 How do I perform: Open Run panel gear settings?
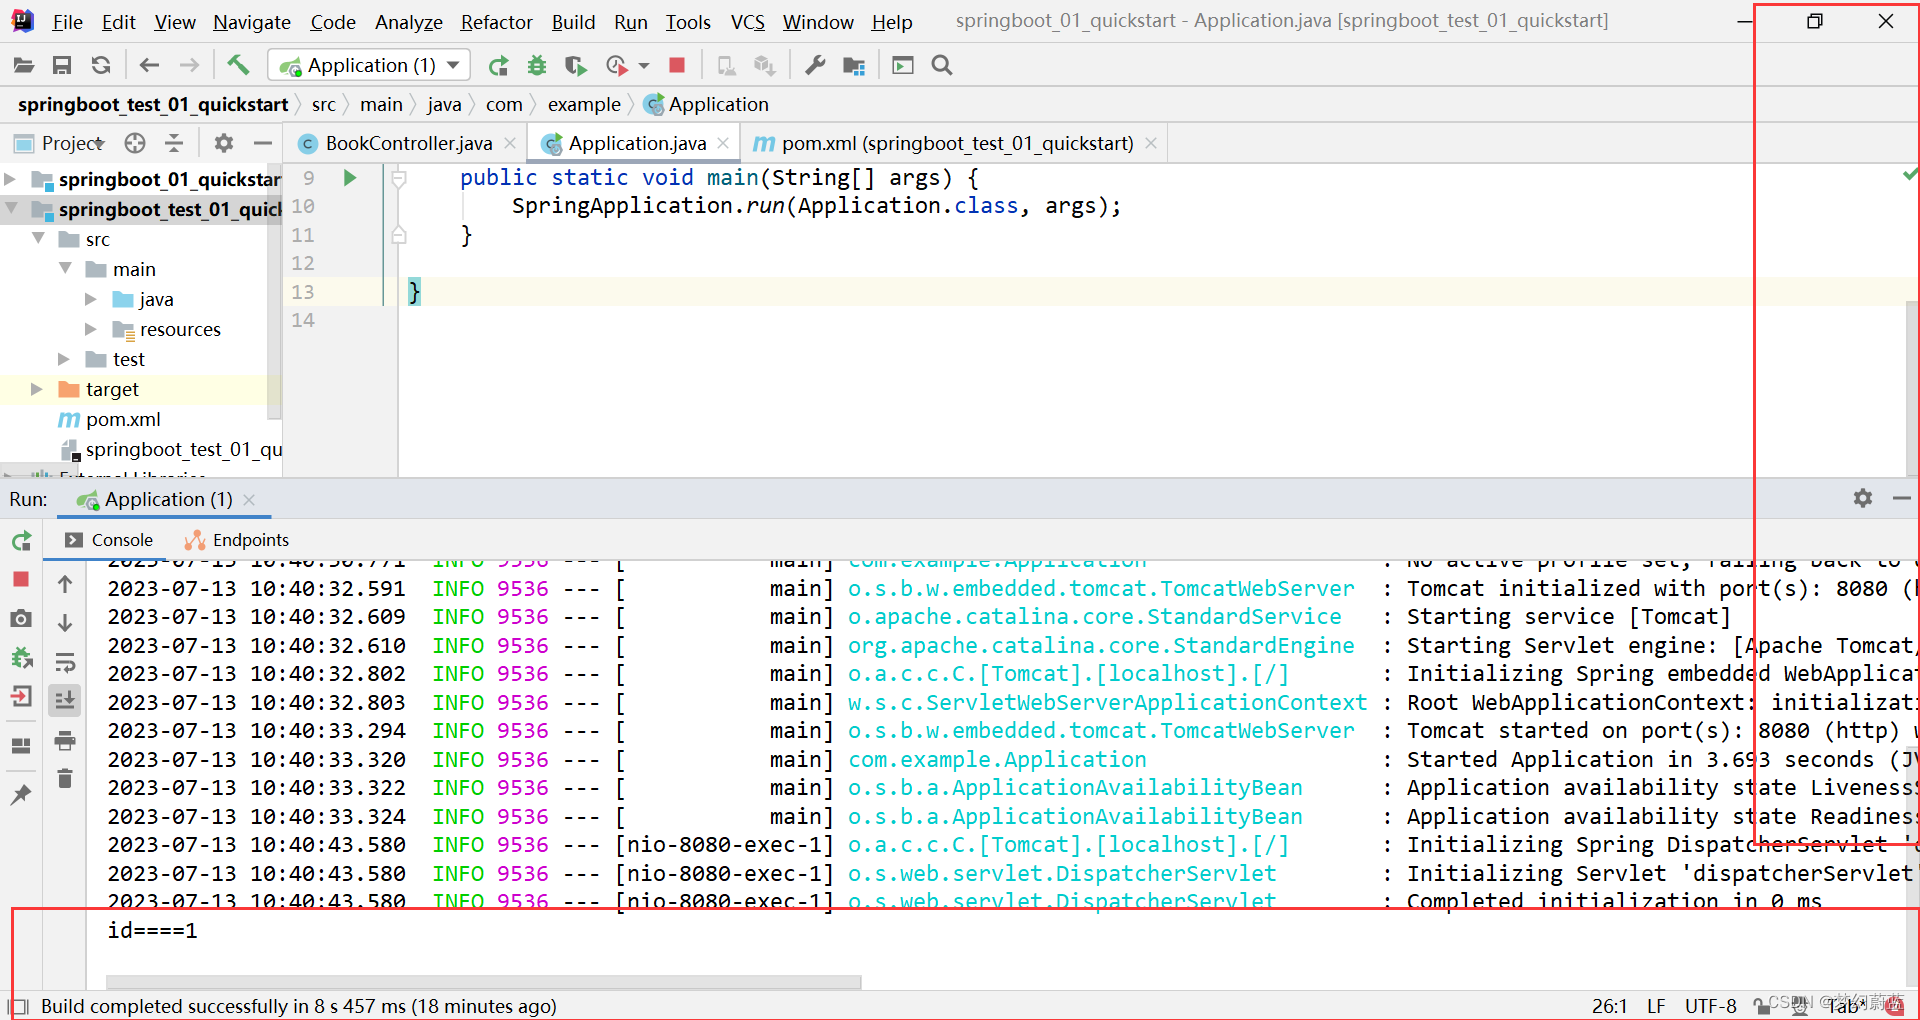point(1862,498)
